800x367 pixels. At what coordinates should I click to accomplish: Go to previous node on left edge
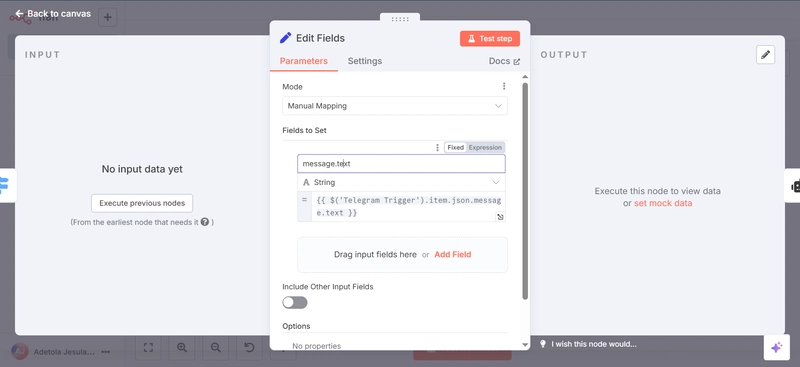coord(6,186)
